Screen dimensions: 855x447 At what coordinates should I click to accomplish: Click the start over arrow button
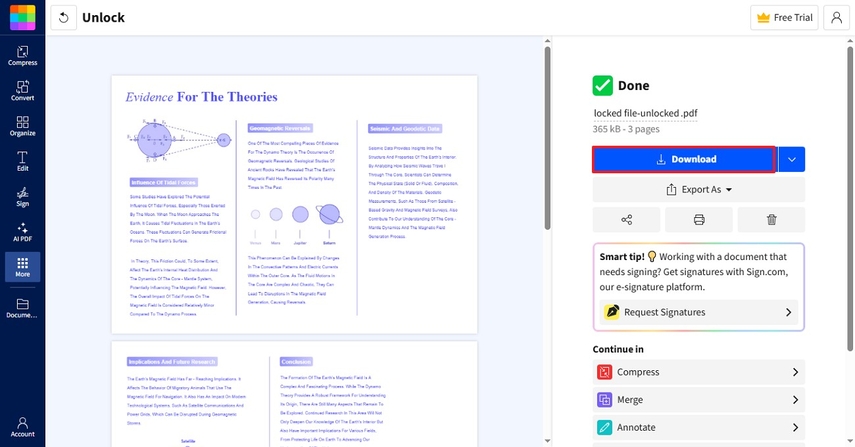coord(64,17)
